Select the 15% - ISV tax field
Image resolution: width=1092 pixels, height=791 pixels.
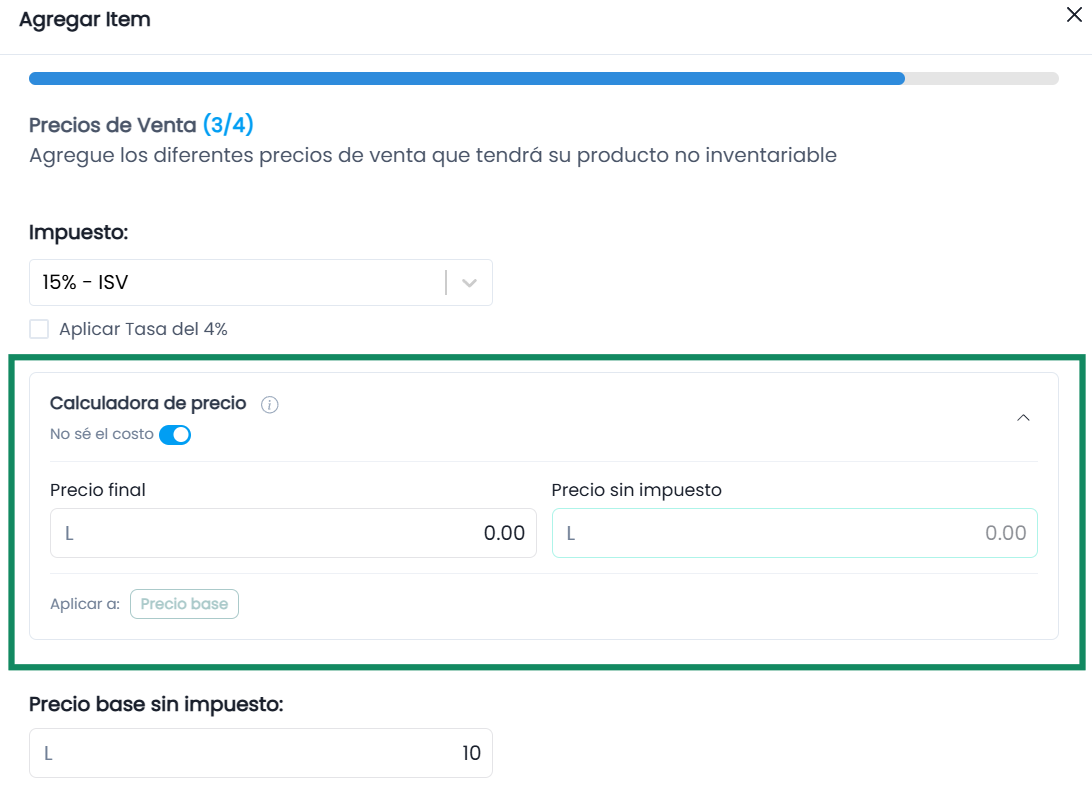point(260,283)
